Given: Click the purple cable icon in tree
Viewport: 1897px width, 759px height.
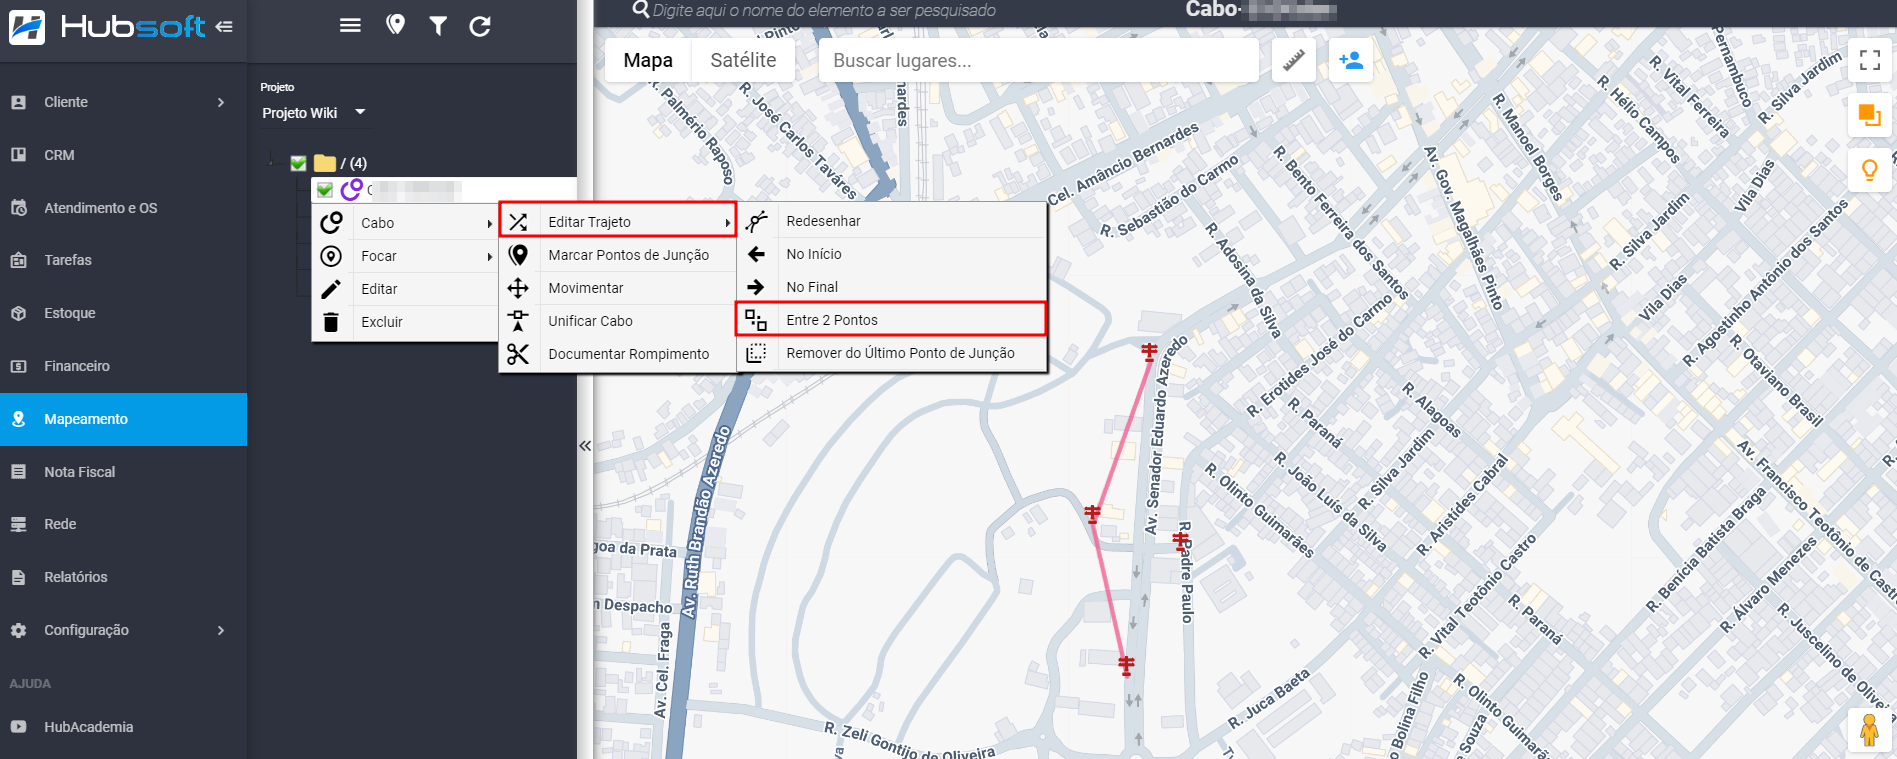Looking at the screenshot, I should click(x=351, y=189).
